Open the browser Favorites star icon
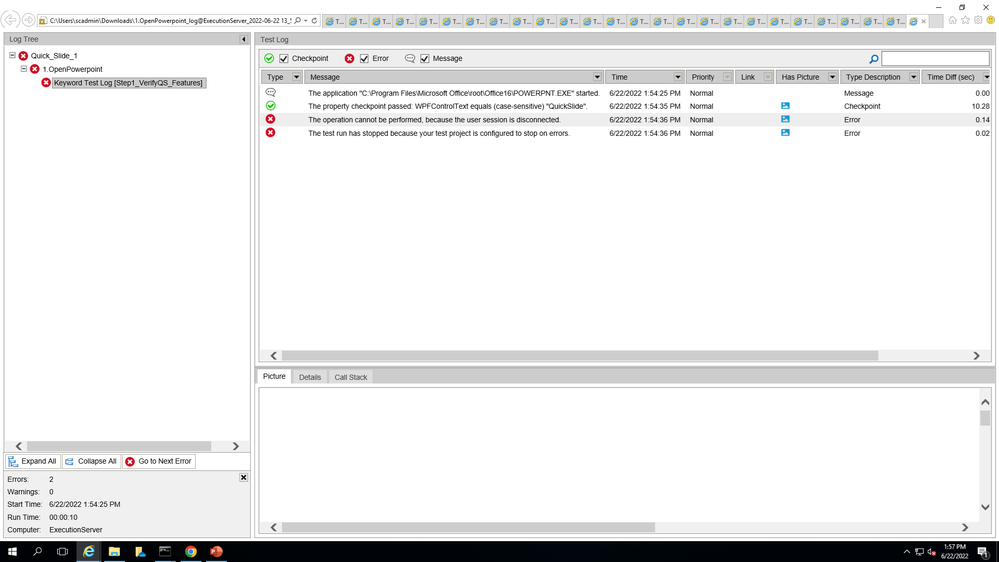This screenshot has width=999, height=562. [x=965, y=20]
